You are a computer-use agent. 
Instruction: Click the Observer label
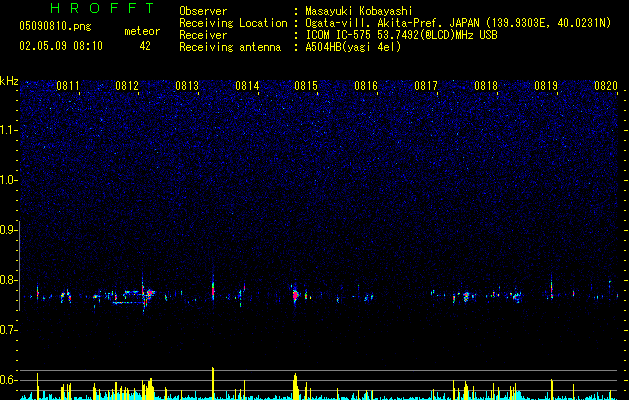click(x=203, y=11)
